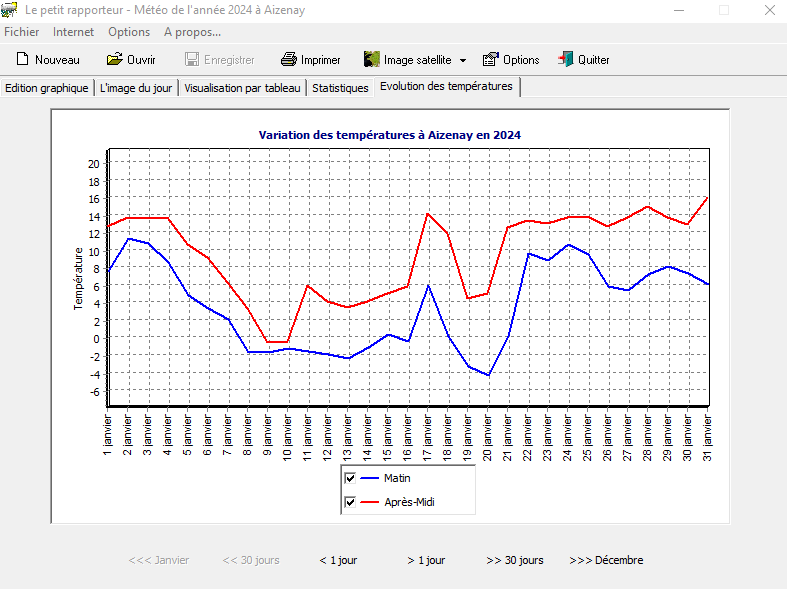
Task: Click the application icon in title bar
Action: (x=10, y=10)
